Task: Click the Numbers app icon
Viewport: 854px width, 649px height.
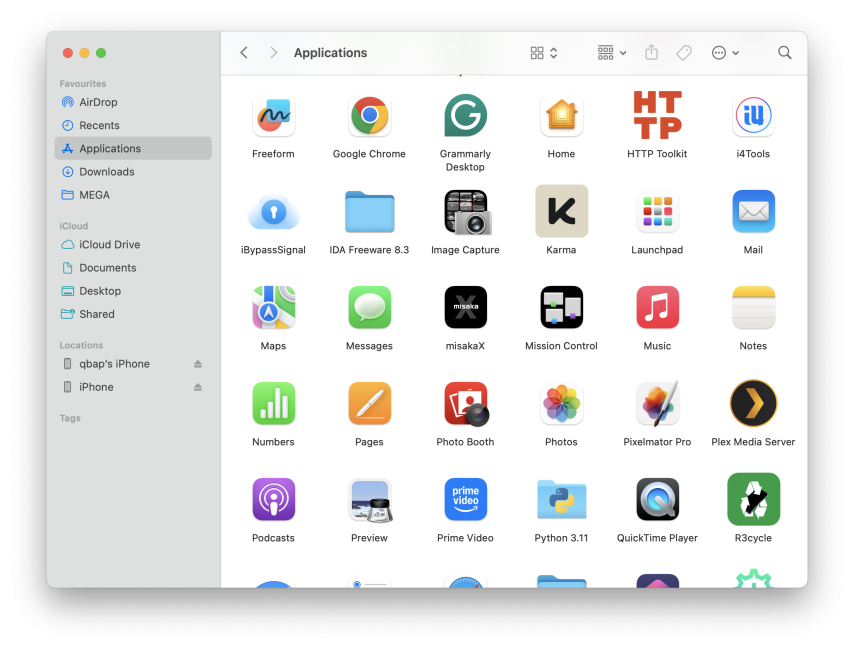Action: 273,403
